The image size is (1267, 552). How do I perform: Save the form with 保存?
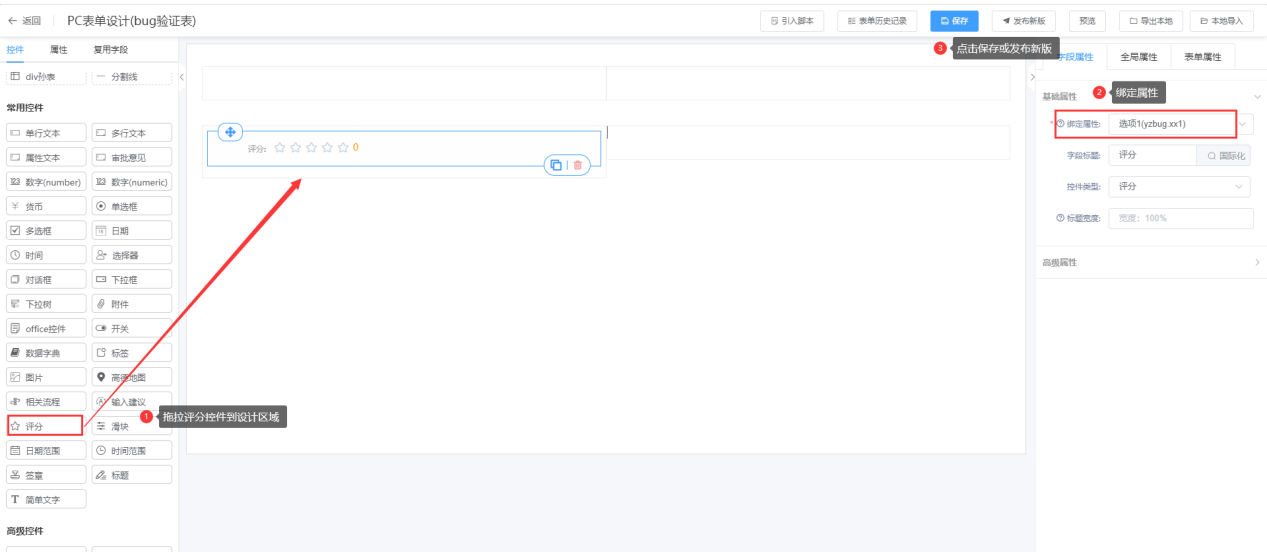click(x=955, y=20)
